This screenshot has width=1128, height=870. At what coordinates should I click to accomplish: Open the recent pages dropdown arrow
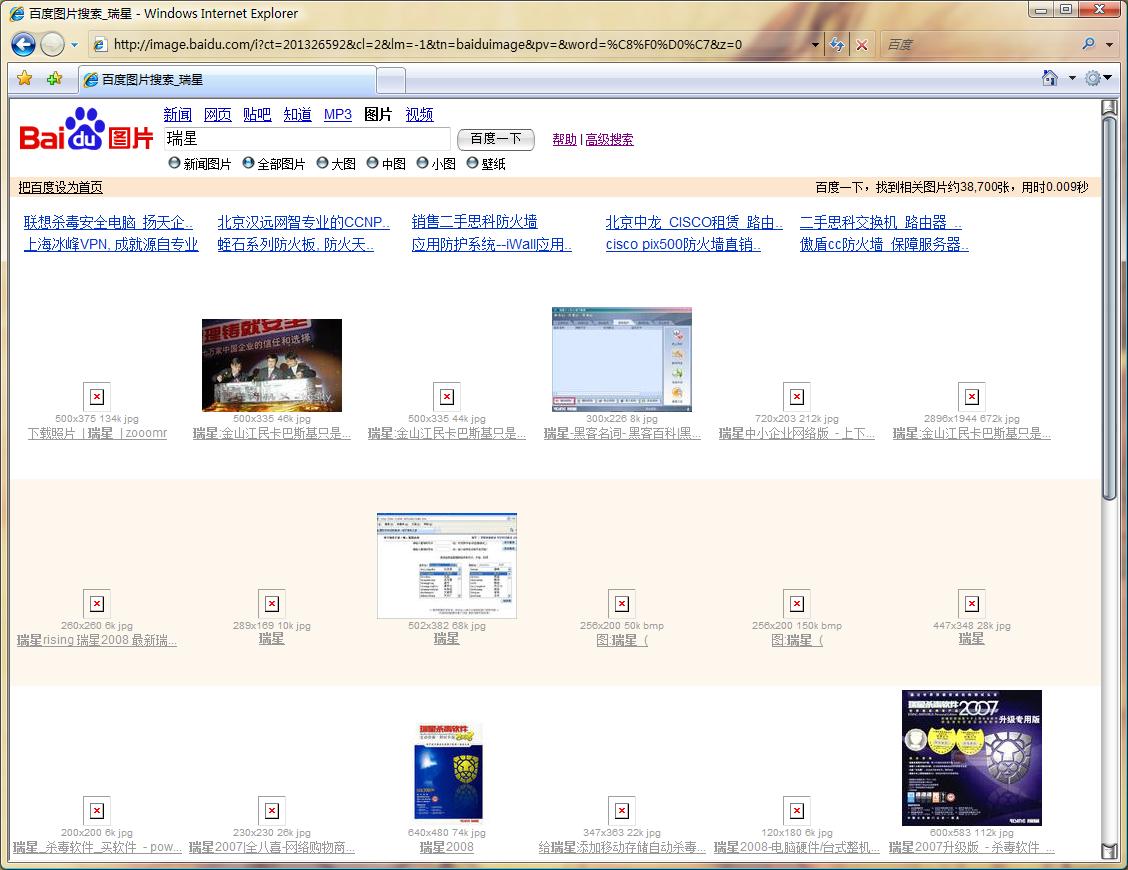(x=74, y=45)
